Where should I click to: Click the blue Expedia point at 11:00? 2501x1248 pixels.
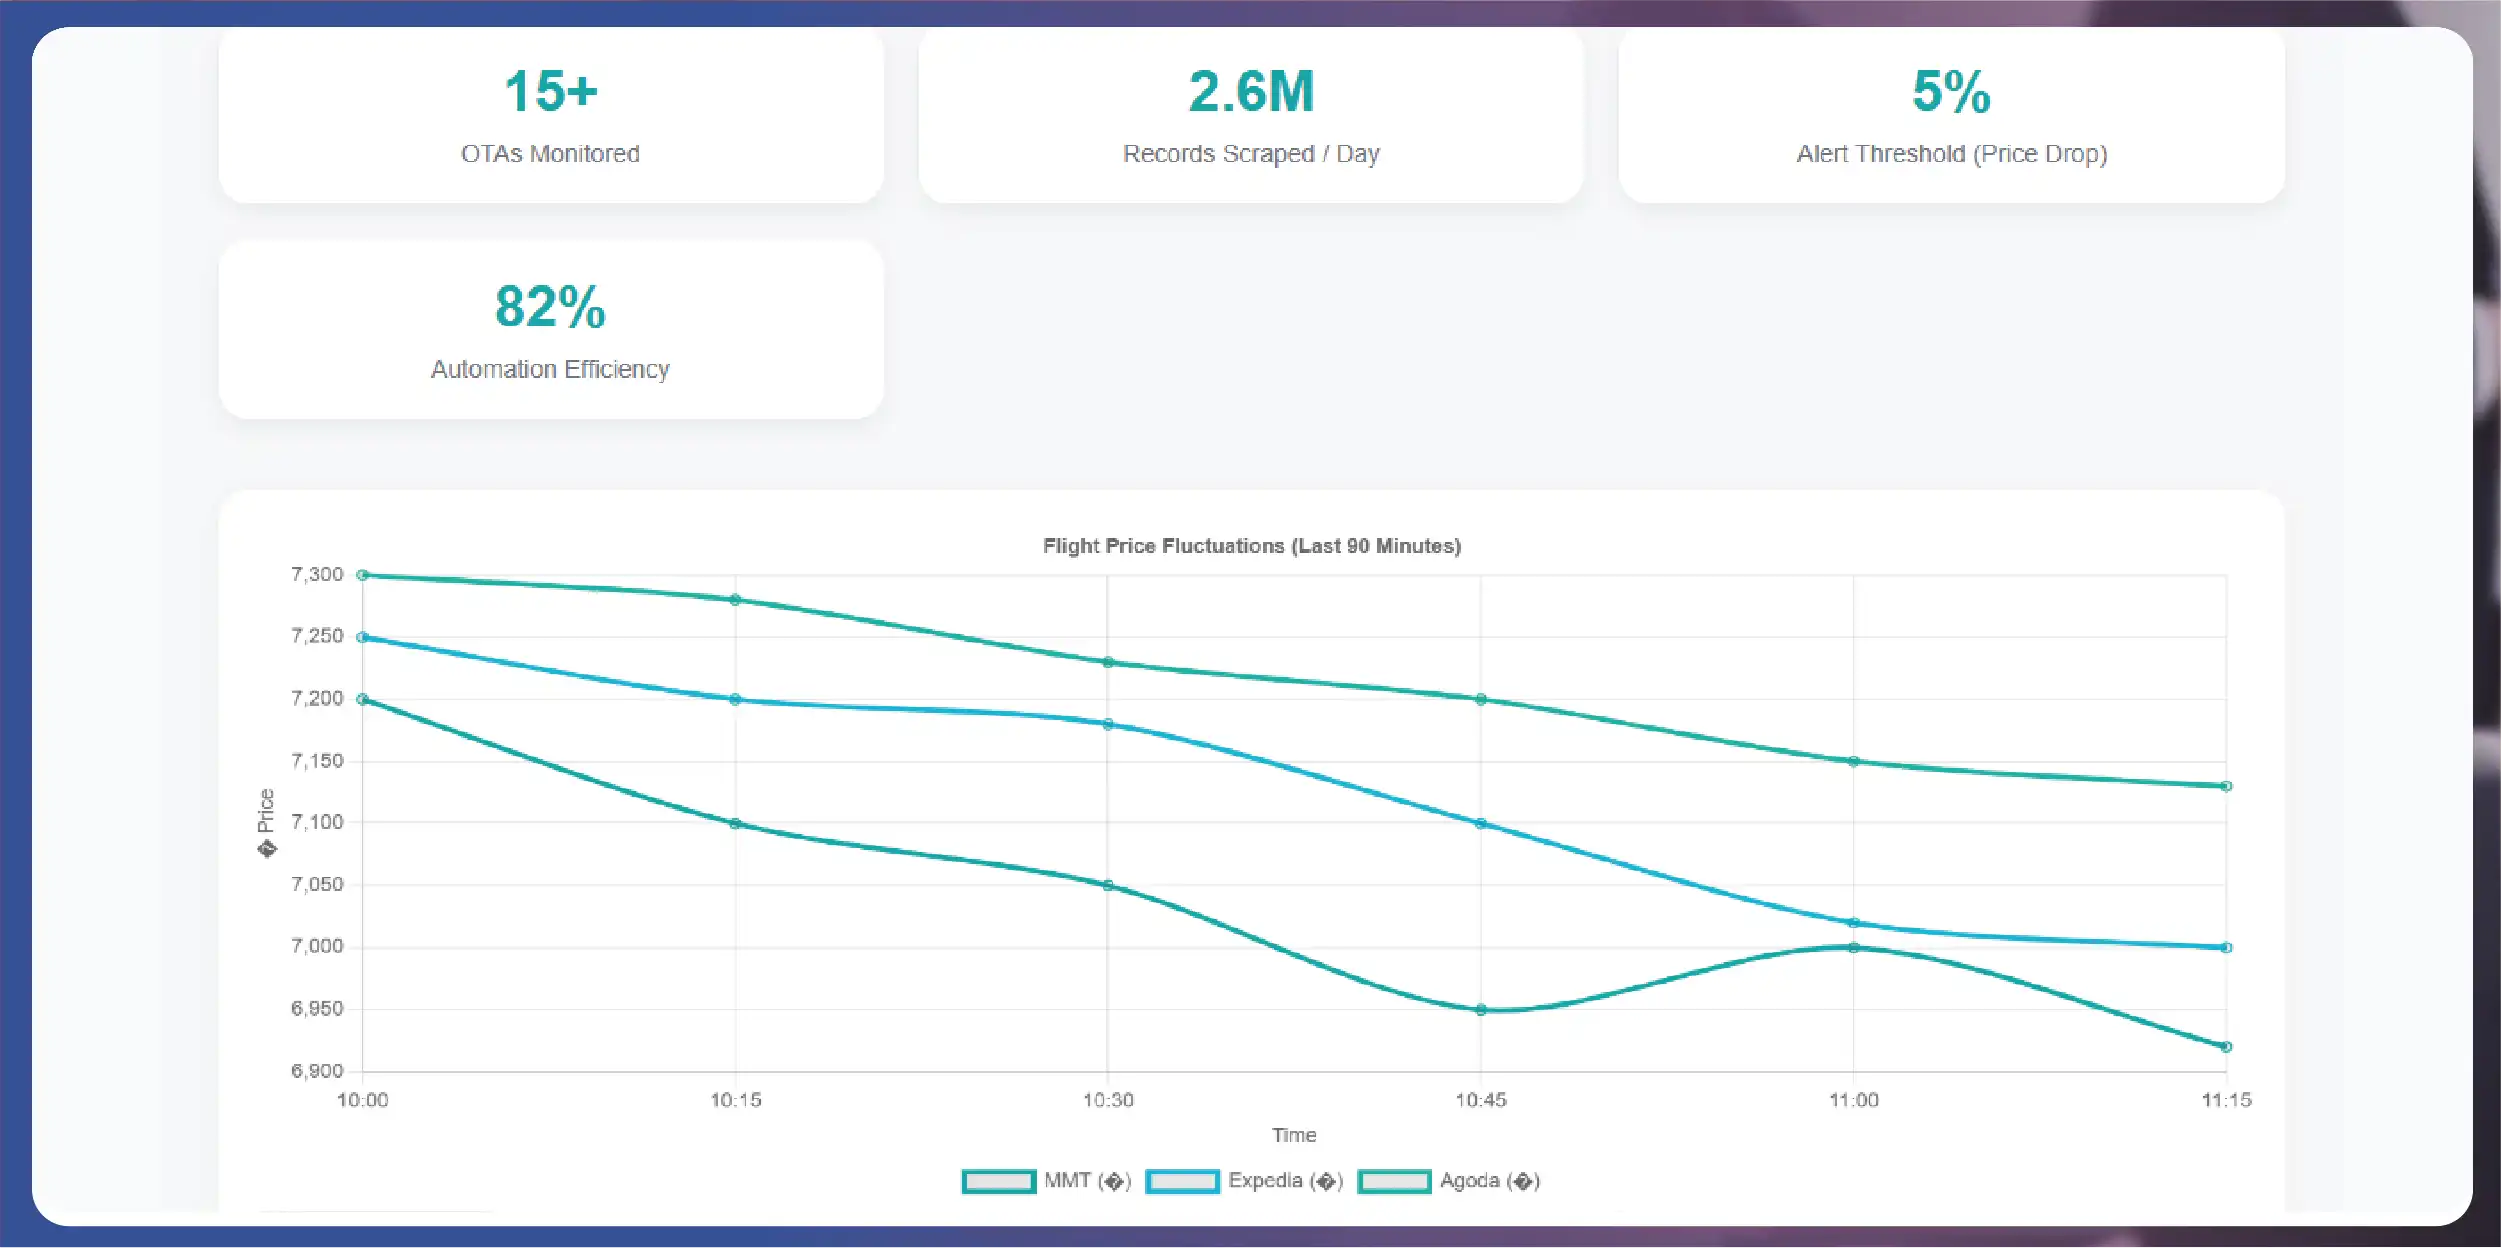(1853, 923)
